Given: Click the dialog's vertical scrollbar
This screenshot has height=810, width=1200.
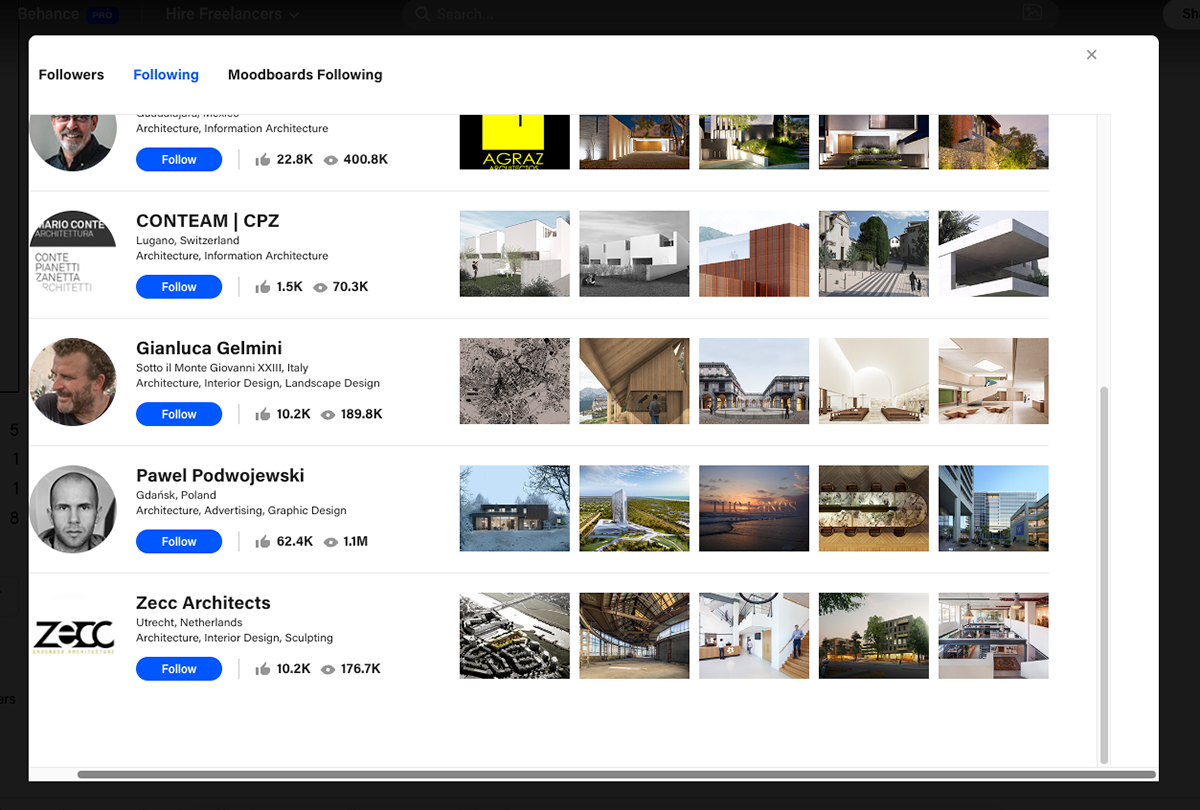Looking at the screenshot, I should coord(1104,570).
